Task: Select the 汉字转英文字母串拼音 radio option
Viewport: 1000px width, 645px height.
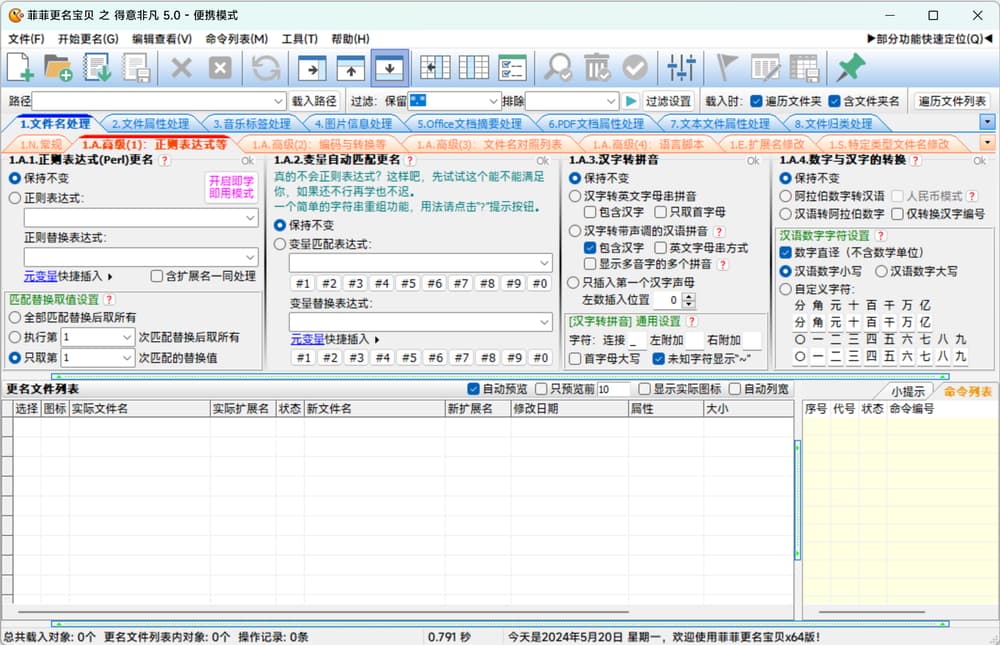Action: (x=575, y=196)
